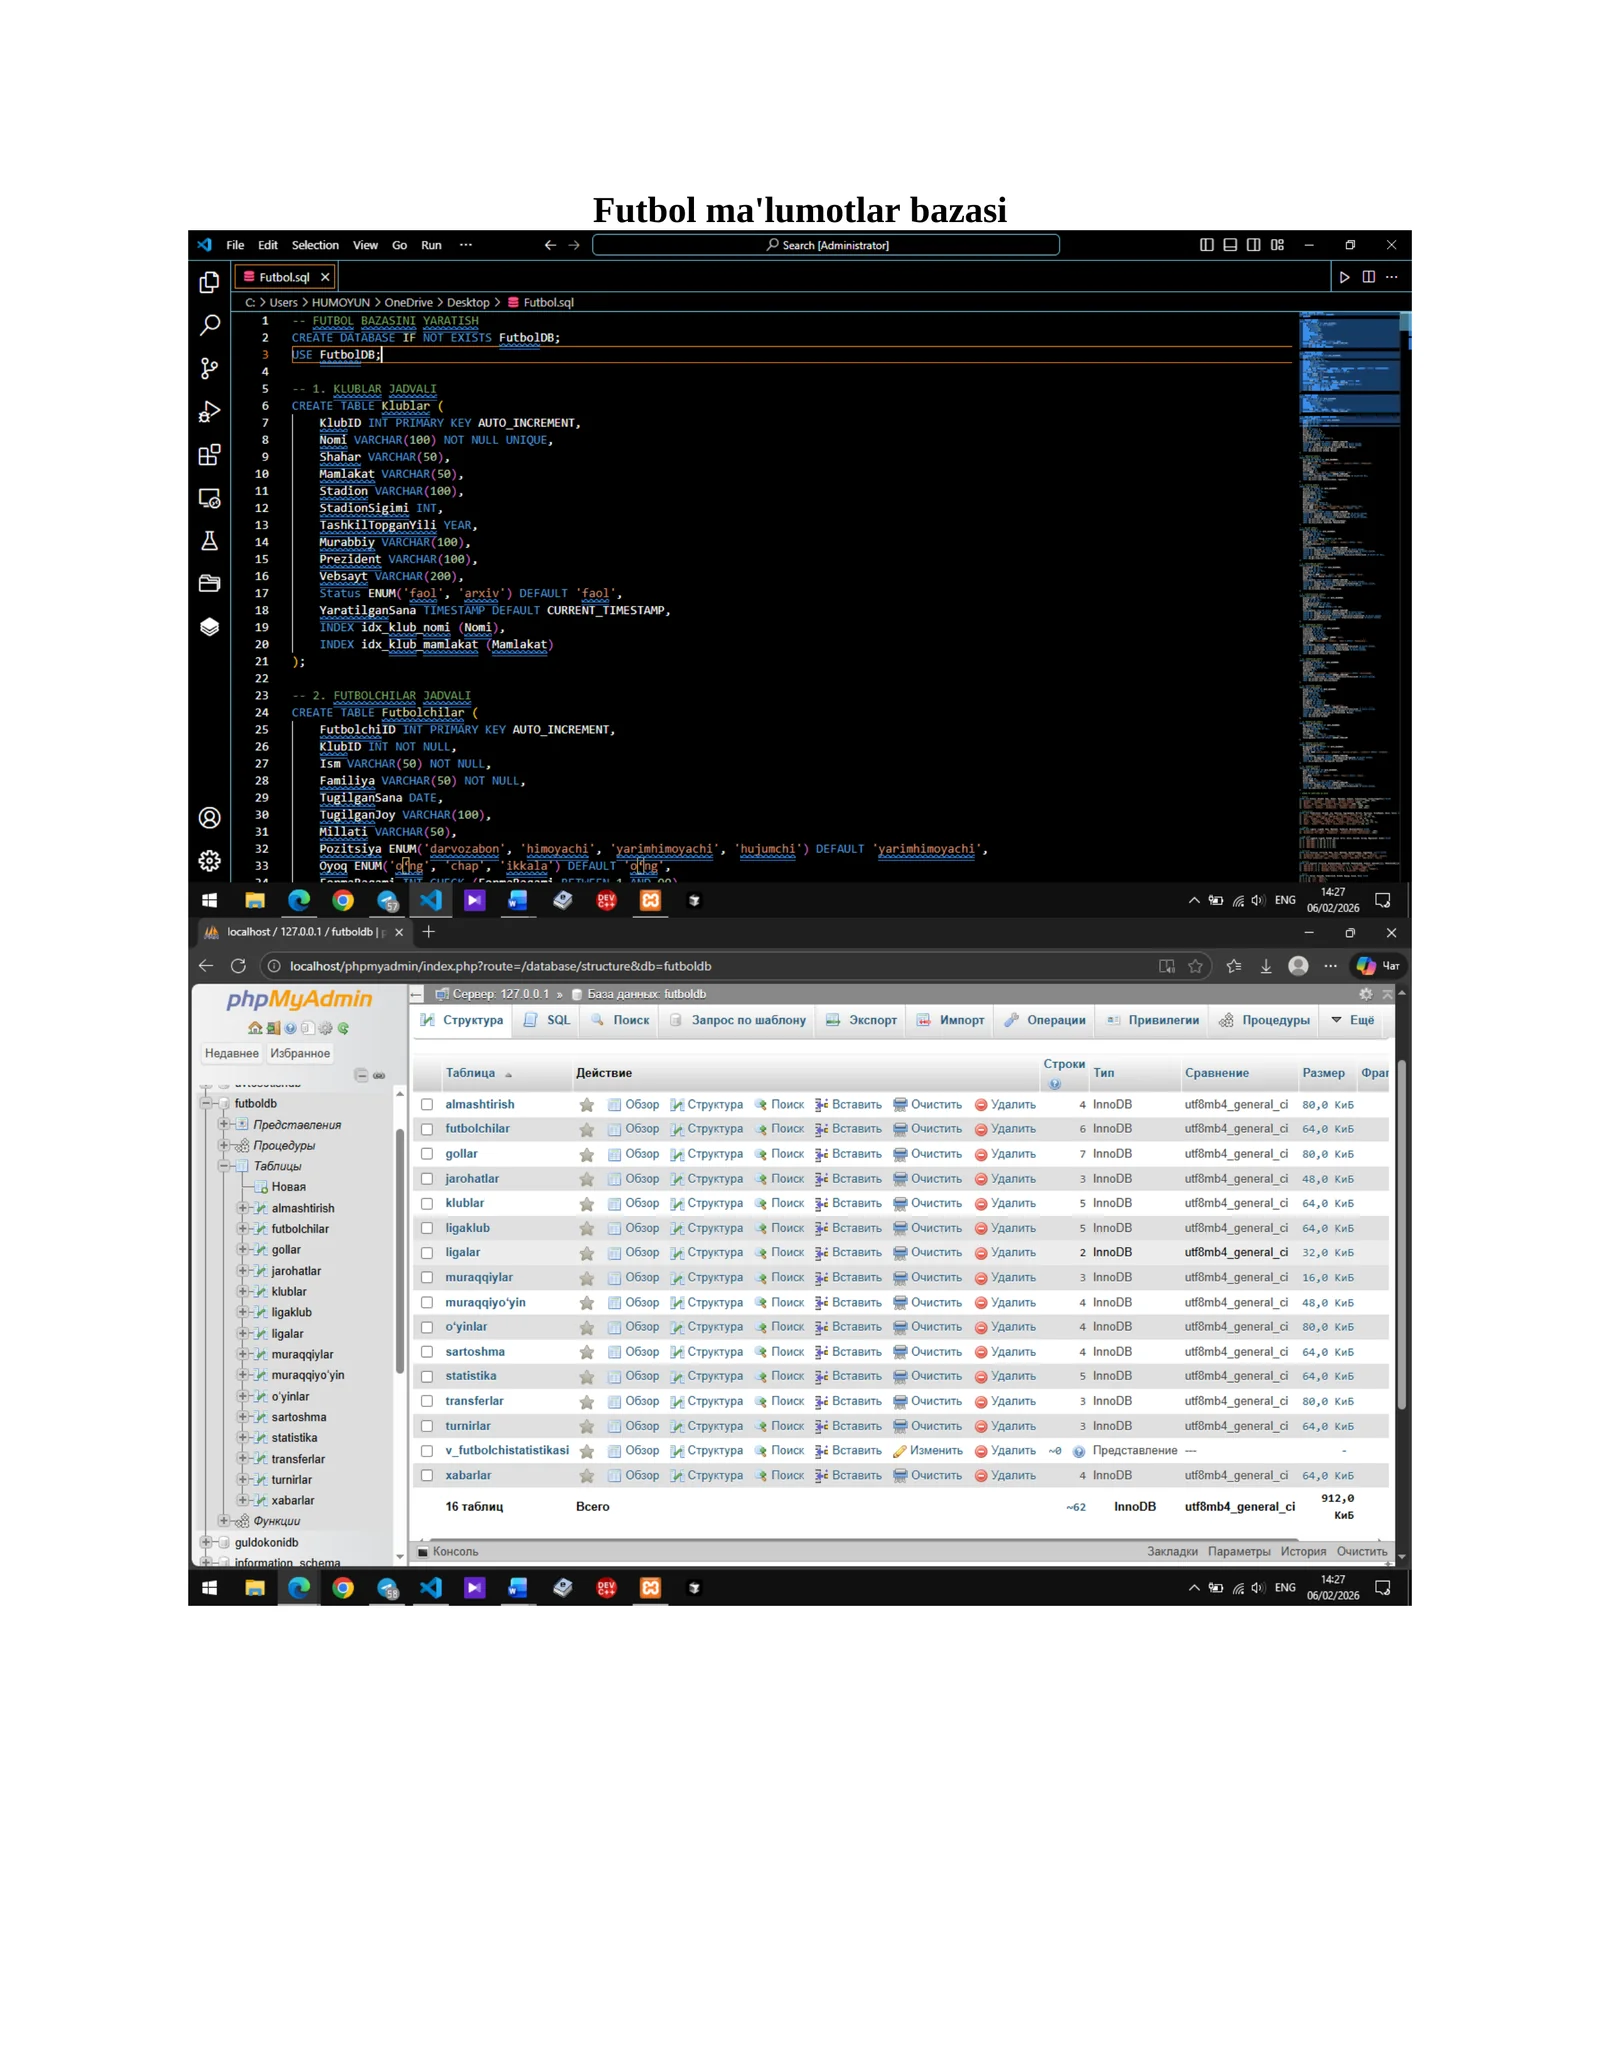
Task: Switch to Операции tab
Action: pos(1045,1020)
